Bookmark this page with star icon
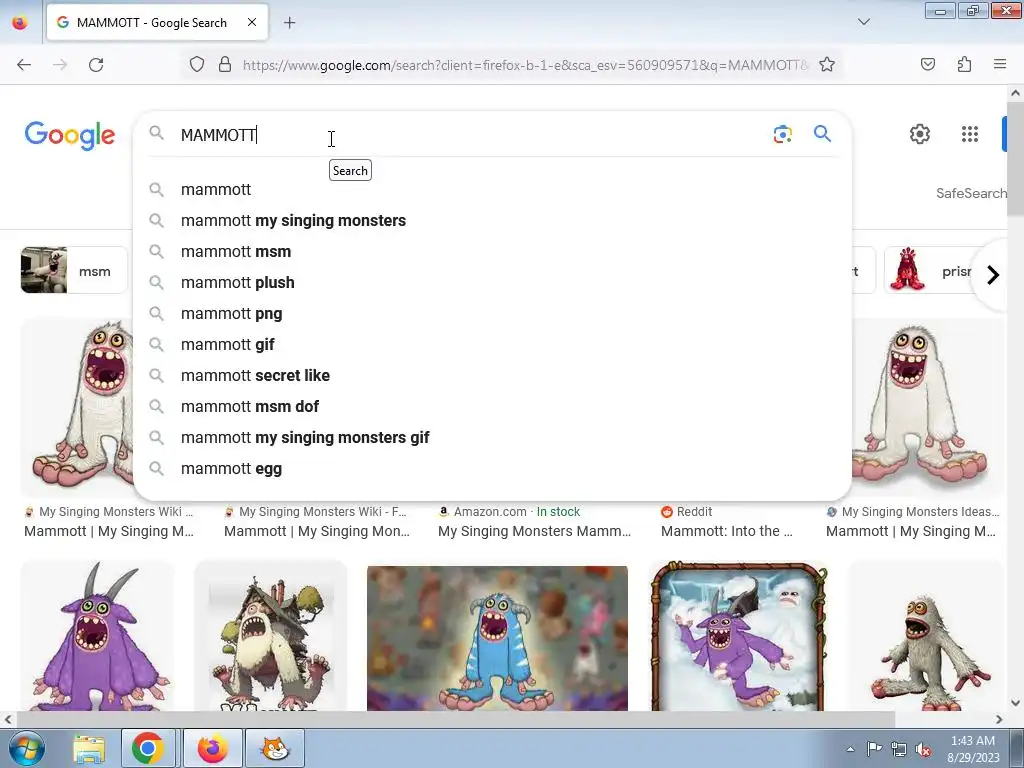The image size is (1024, 768). [827, 65]
